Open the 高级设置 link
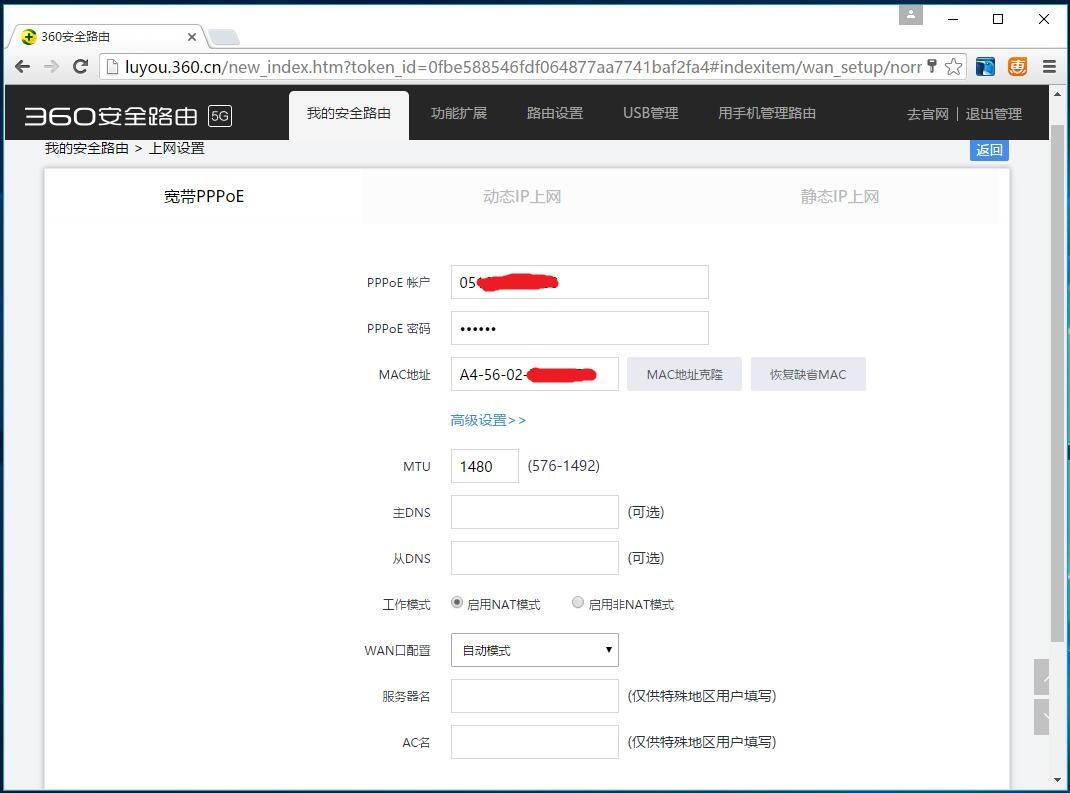 [487, 420]
